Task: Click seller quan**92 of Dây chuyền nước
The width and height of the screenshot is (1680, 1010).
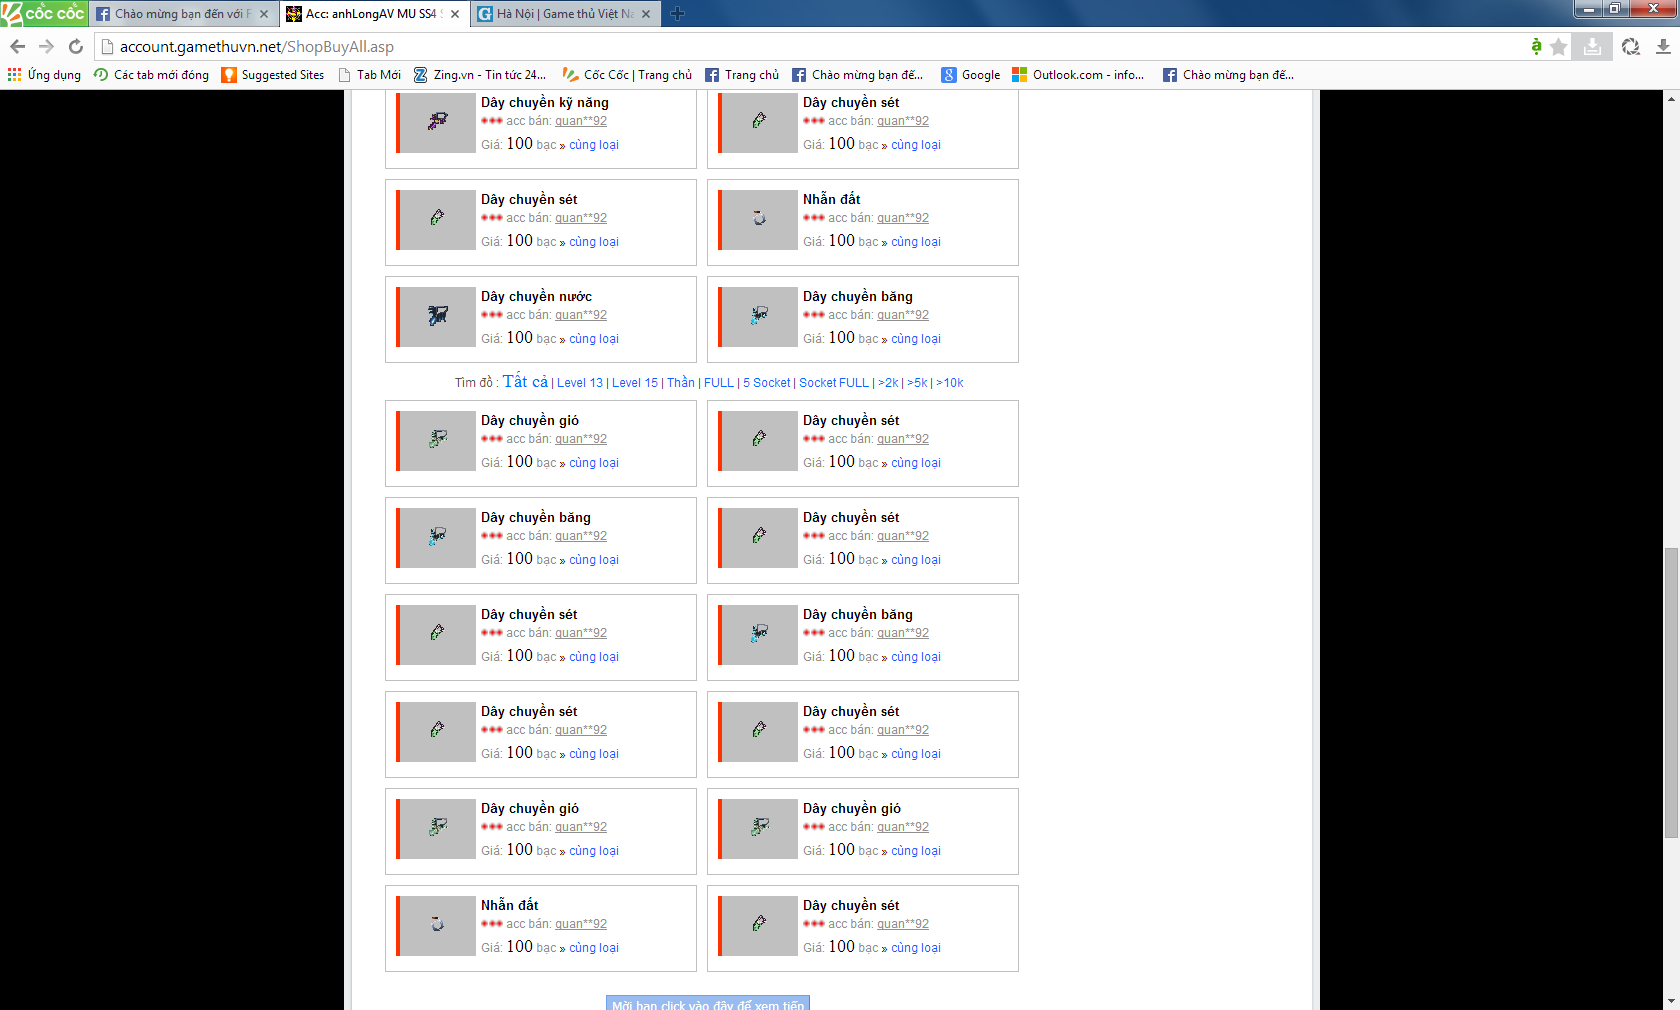Action: coord(581,315)
